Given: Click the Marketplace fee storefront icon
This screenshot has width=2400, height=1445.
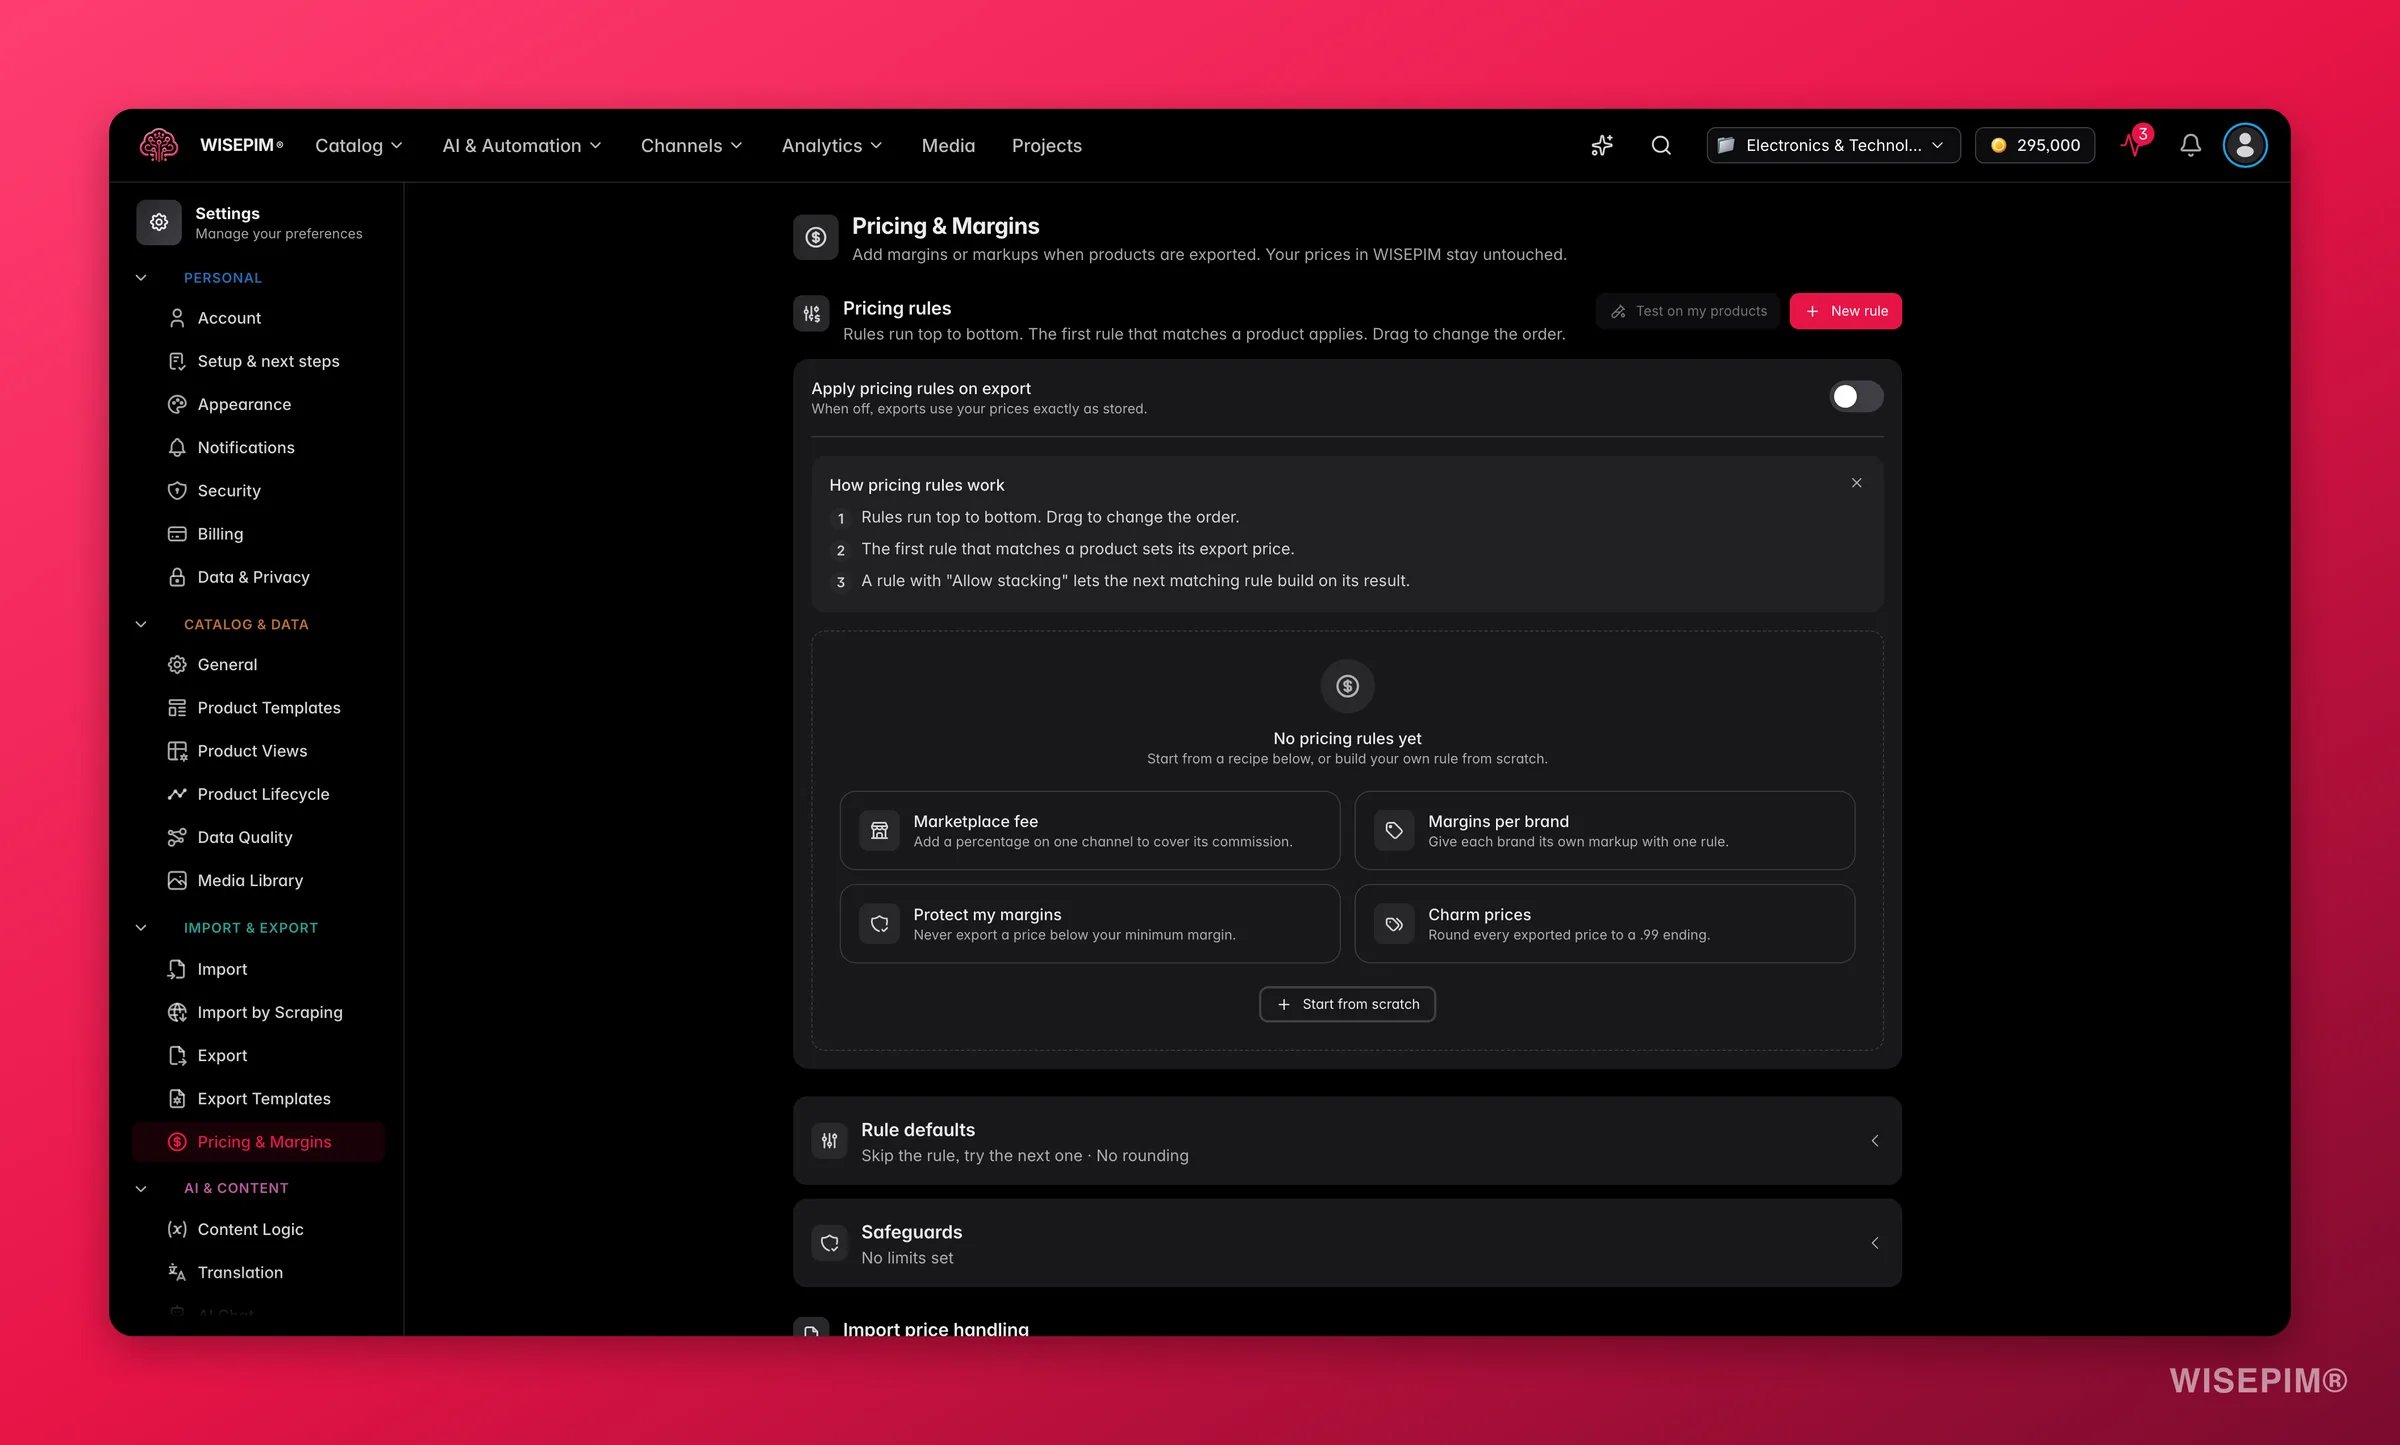Looking at the screenshot, I should pos(879,830).
